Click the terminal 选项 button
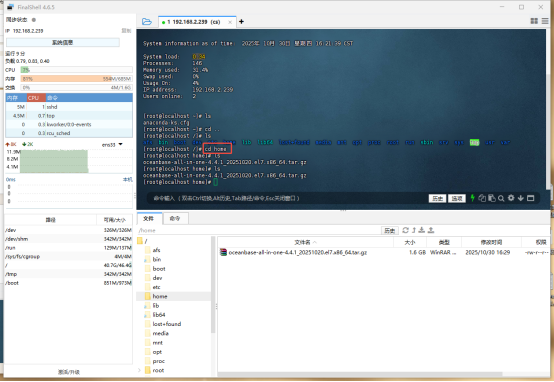 coord(456,198)
